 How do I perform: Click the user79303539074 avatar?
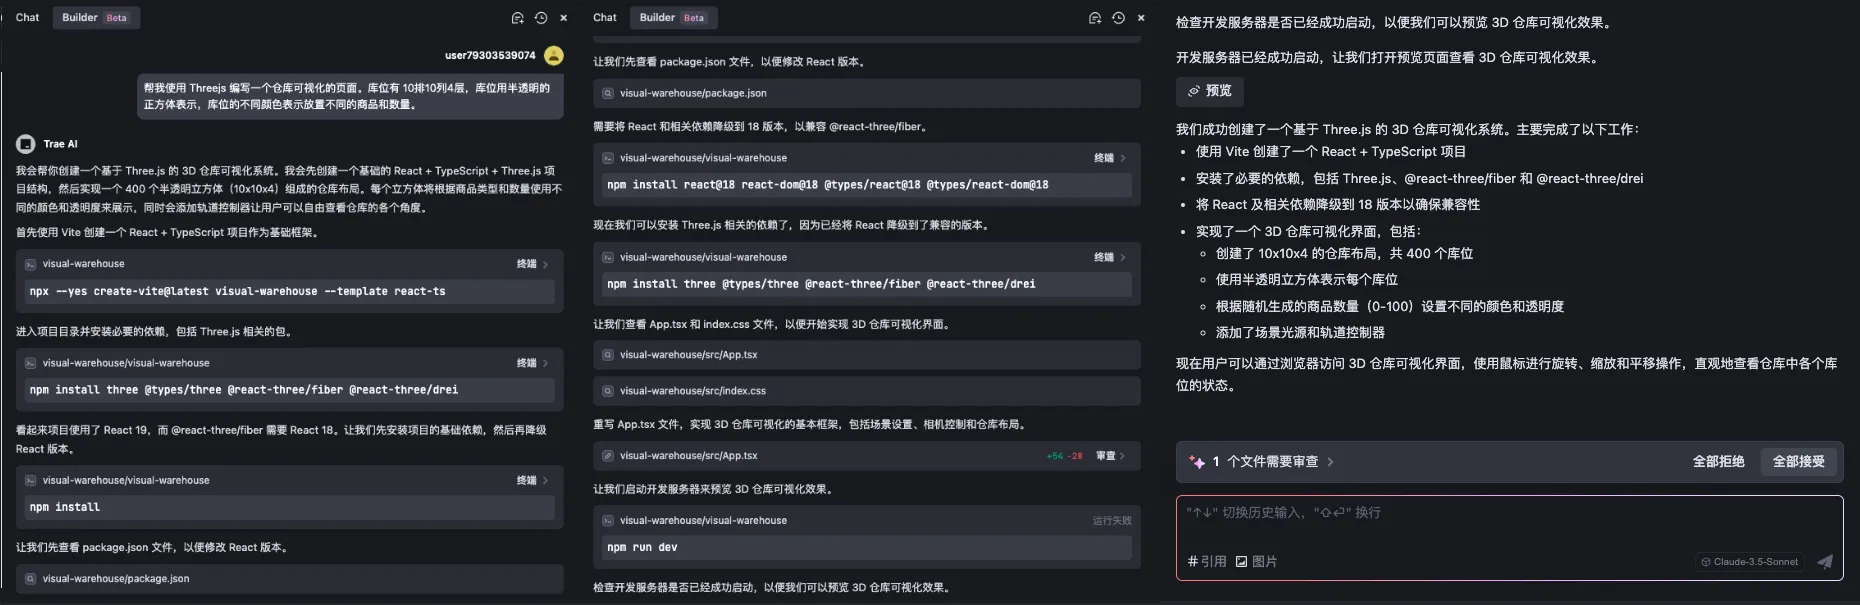click(553, 56)
